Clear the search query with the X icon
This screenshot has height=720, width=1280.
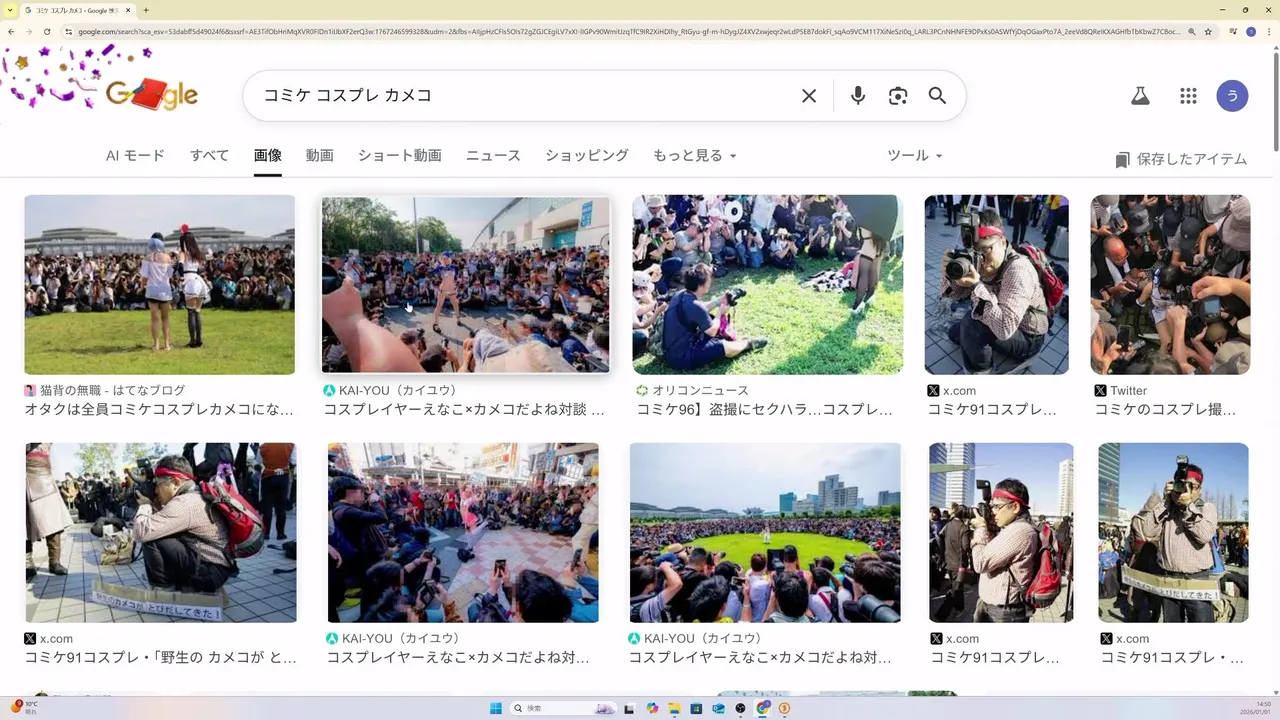pos(809,96)
